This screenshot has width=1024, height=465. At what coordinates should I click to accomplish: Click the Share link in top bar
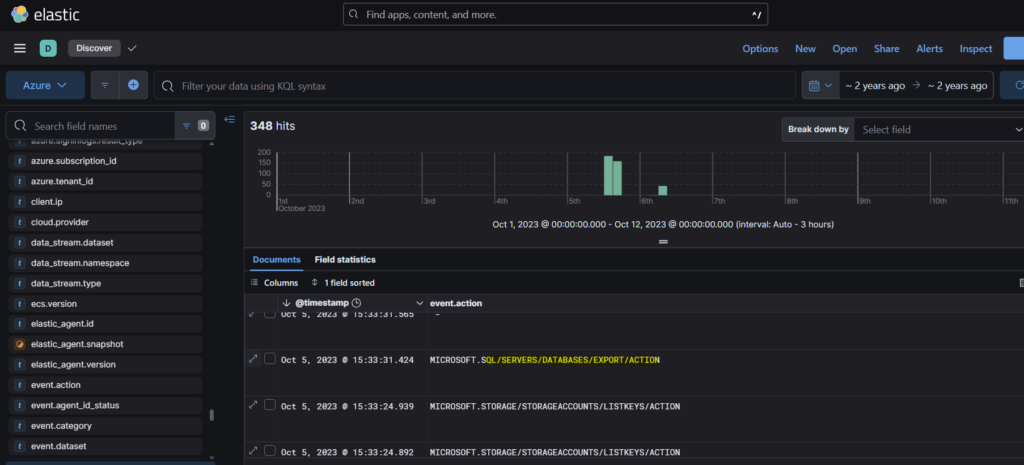pos(886,48)
